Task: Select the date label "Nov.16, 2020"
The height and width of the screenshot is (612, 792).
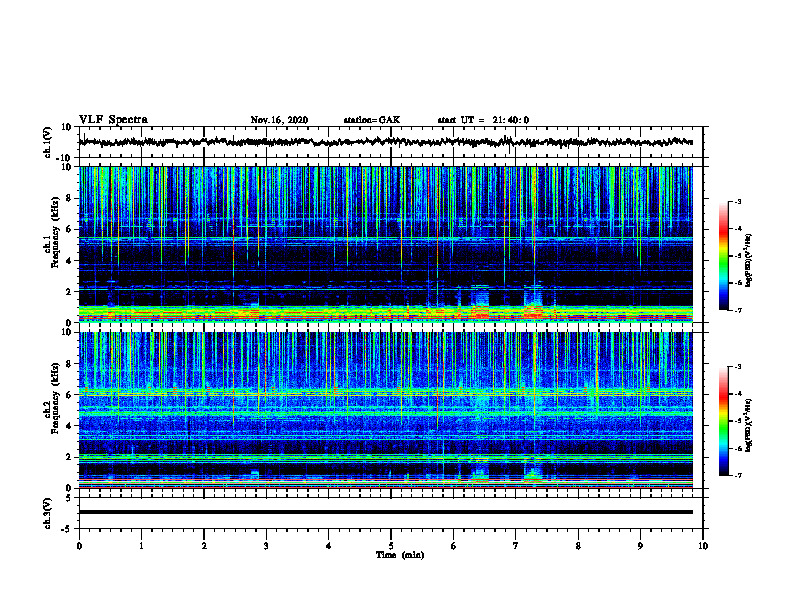Action: 279,120
